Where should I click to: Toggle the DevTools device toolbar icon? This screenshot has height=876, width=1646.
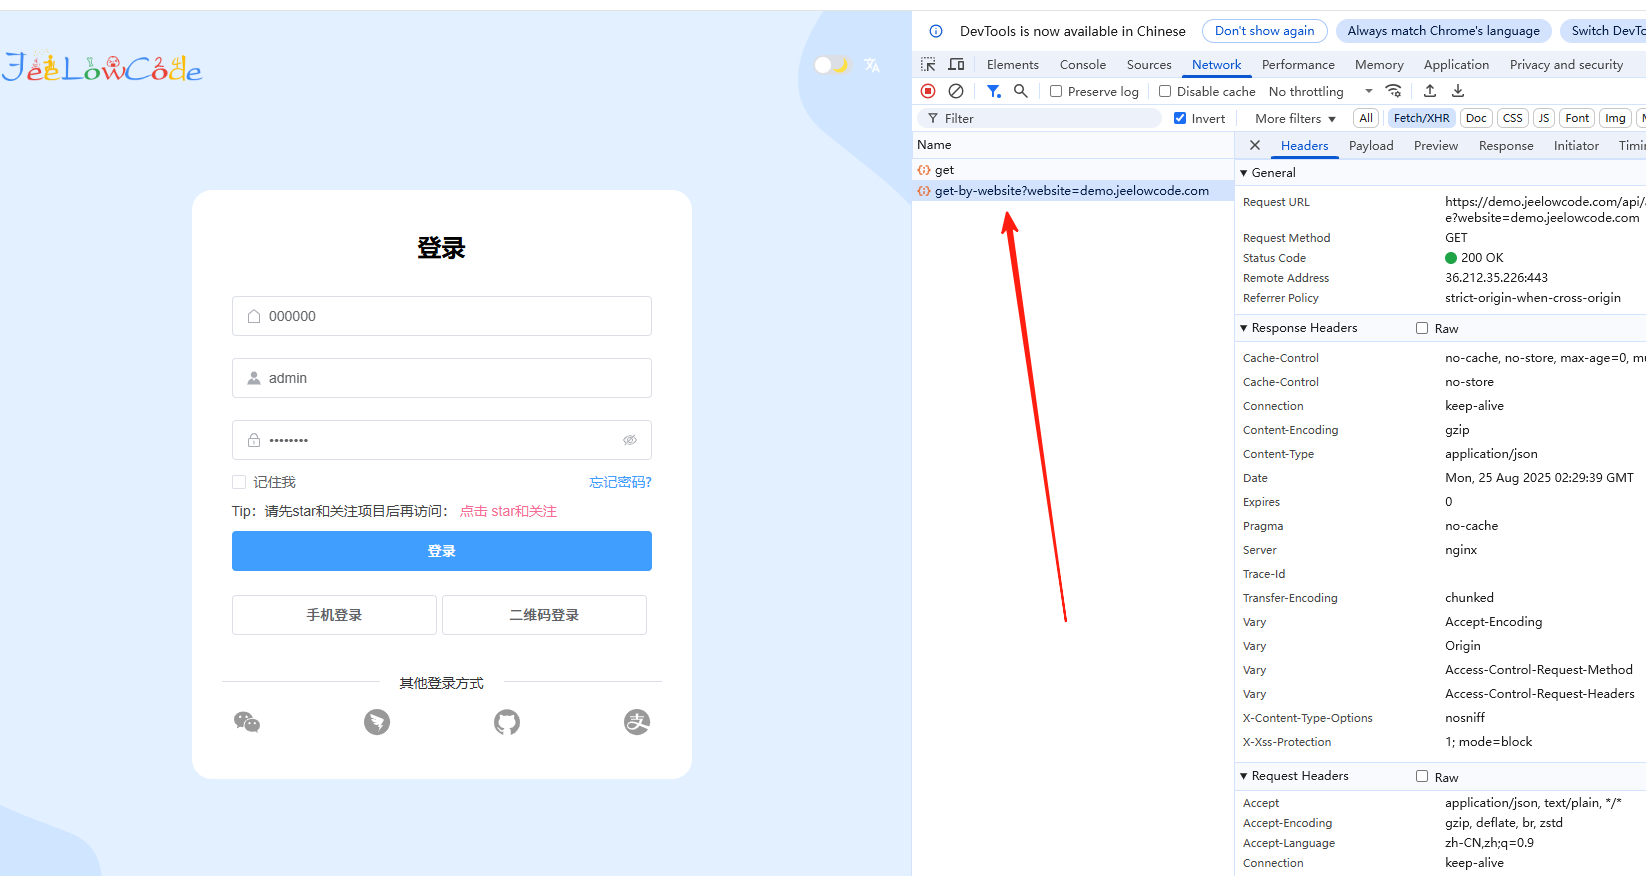[957, 64]
